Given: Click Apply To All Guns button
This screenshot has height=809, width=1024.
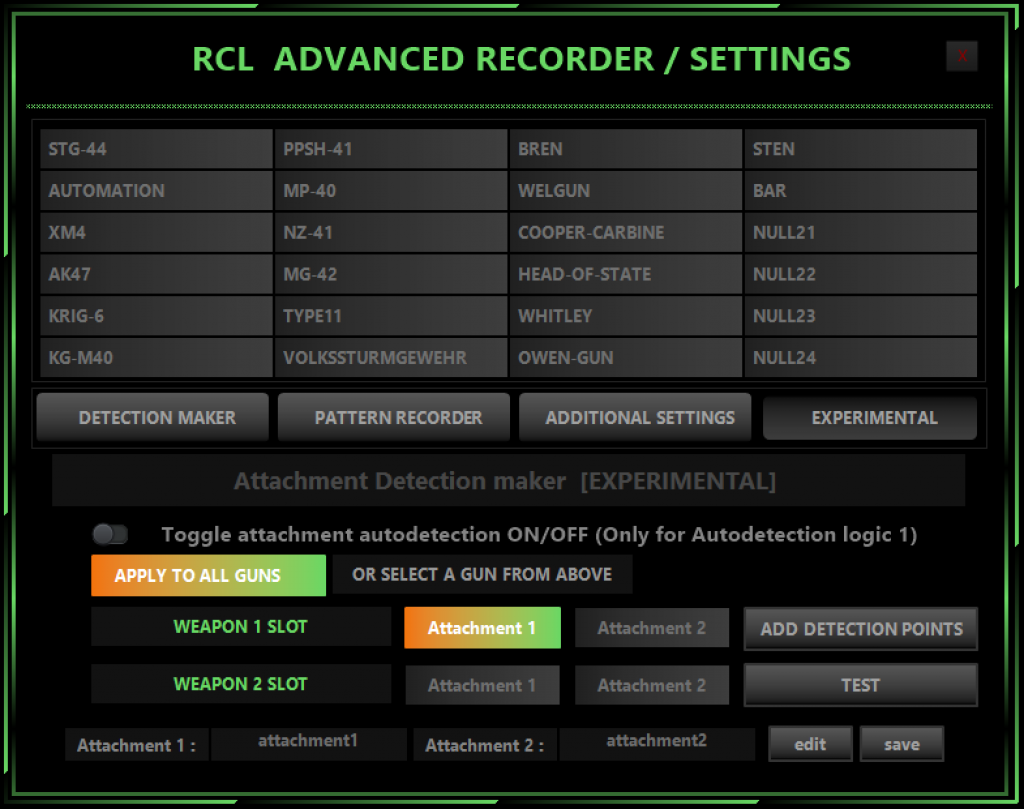Looking at the screenshot, I should click(x=208, y=575).
